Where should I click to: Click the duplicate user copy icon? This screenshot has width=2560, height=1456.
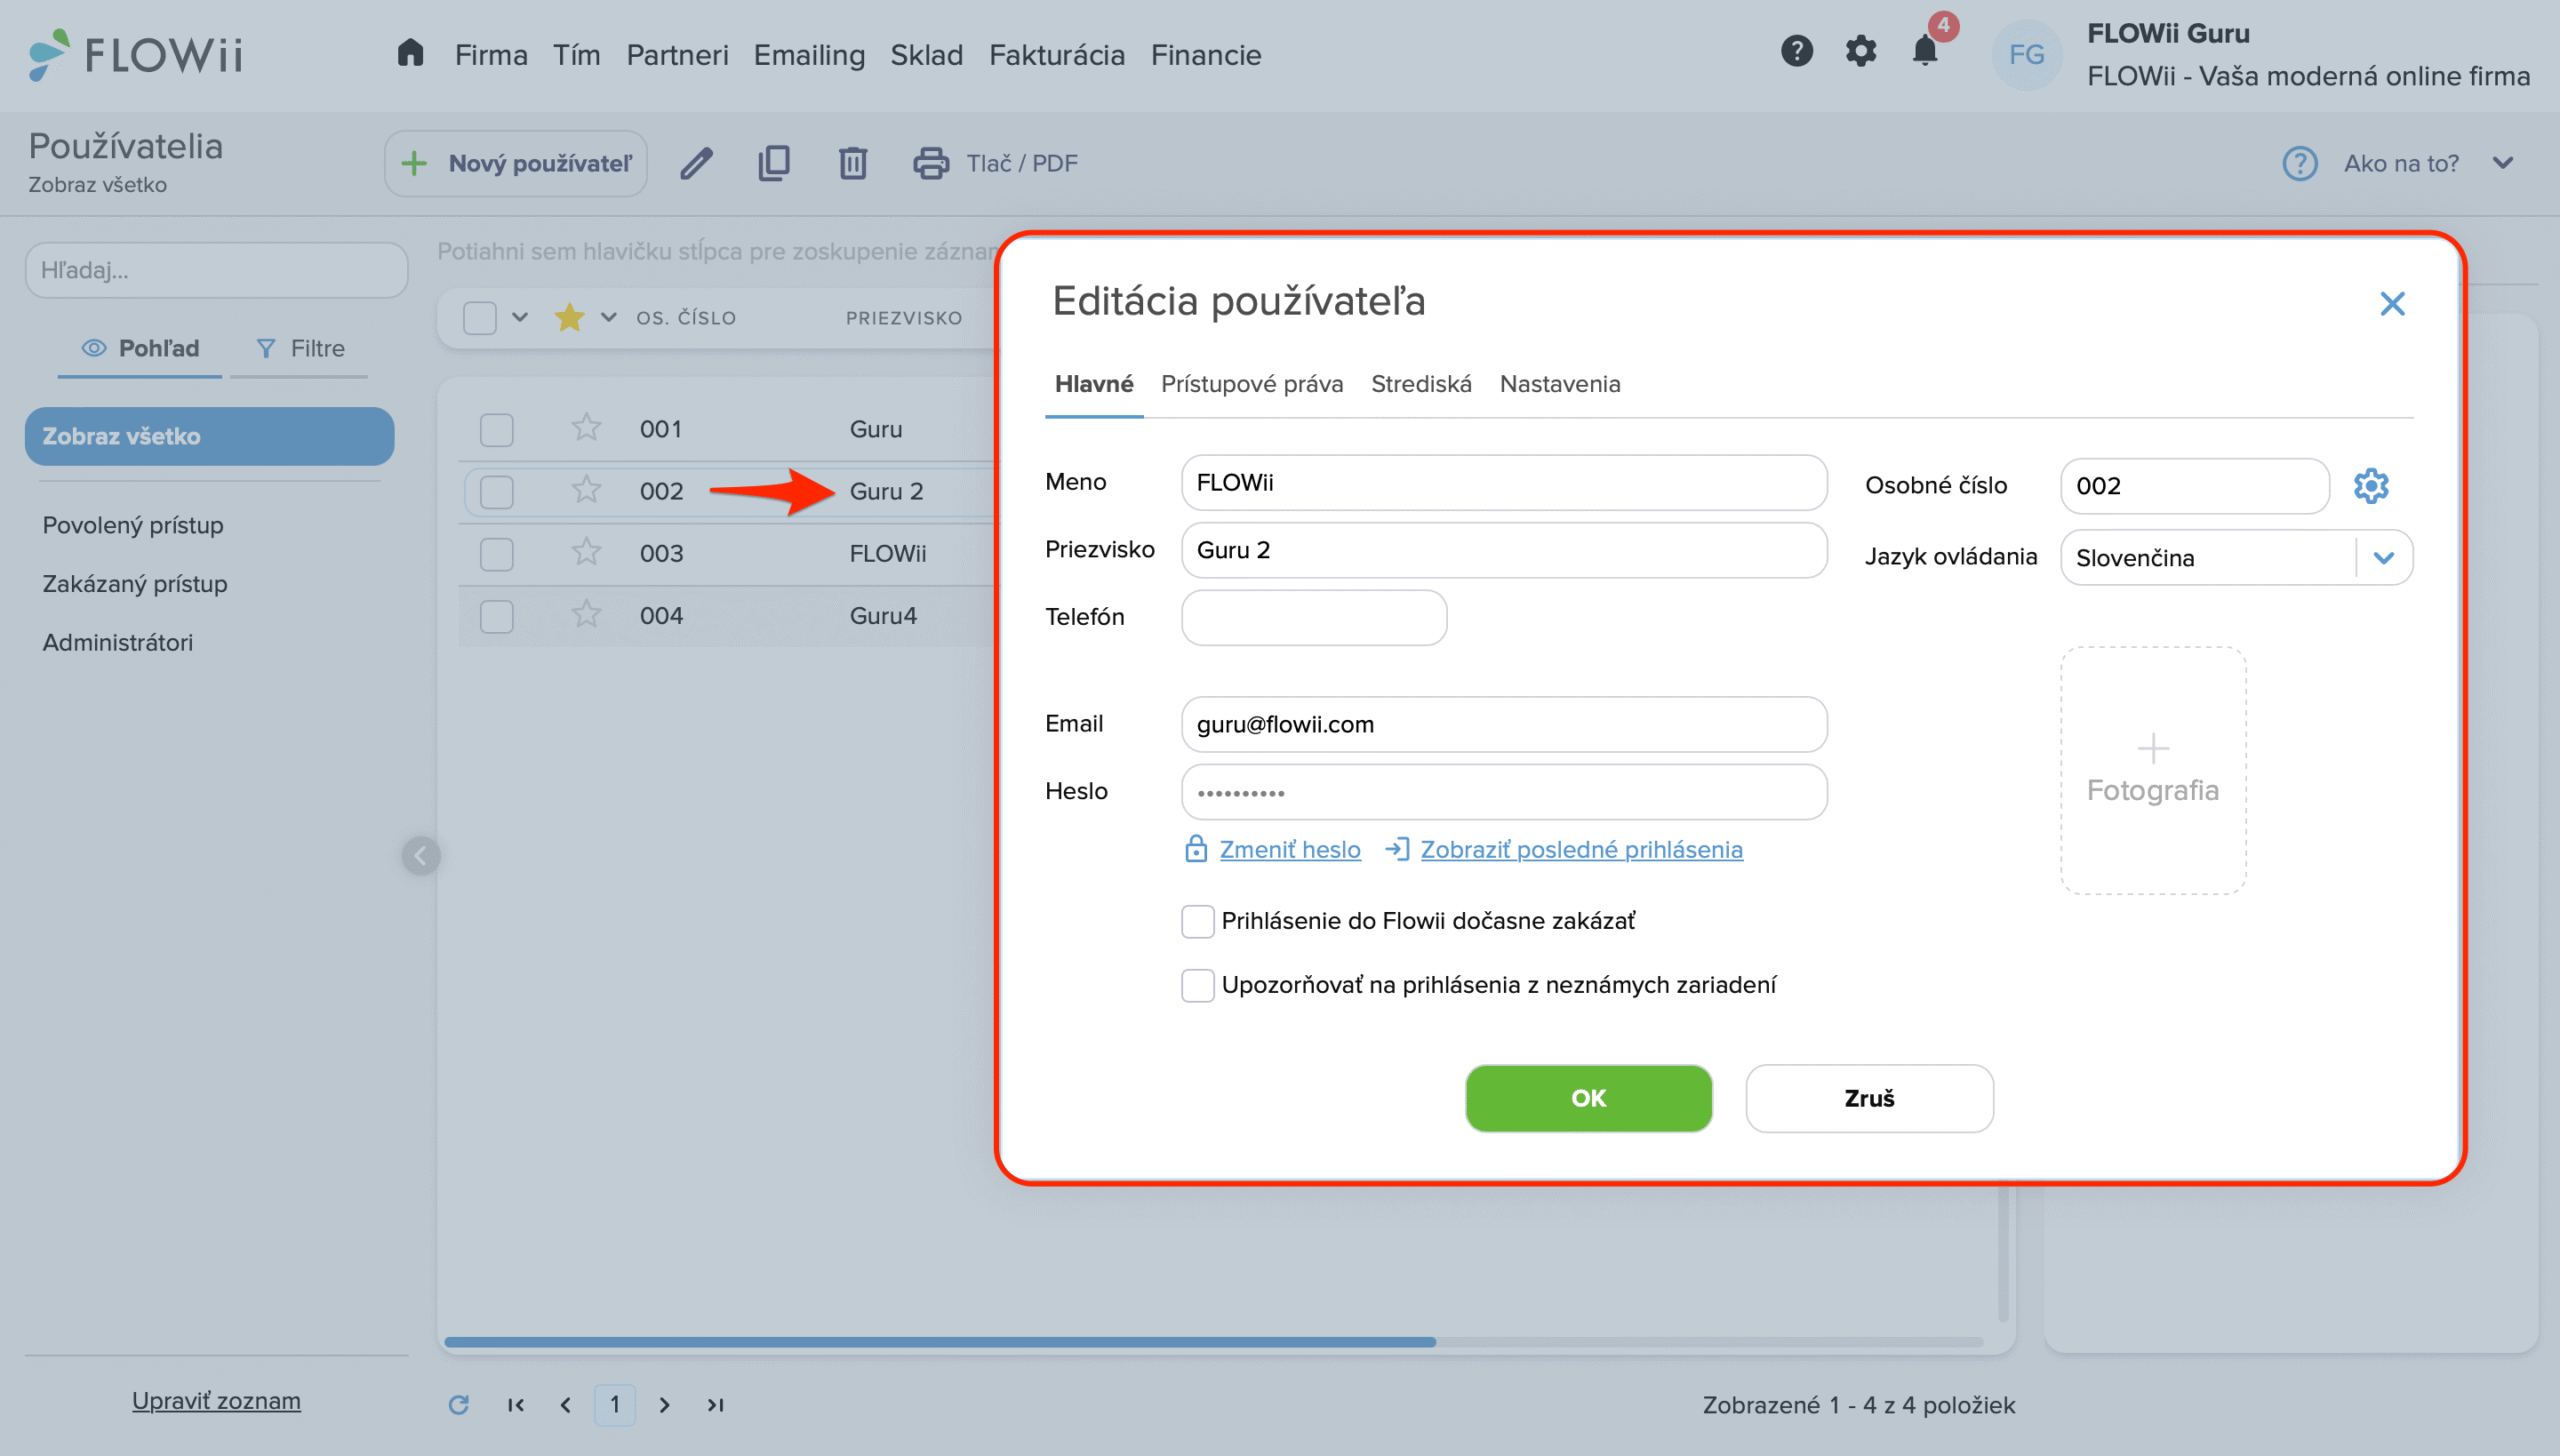774,163
